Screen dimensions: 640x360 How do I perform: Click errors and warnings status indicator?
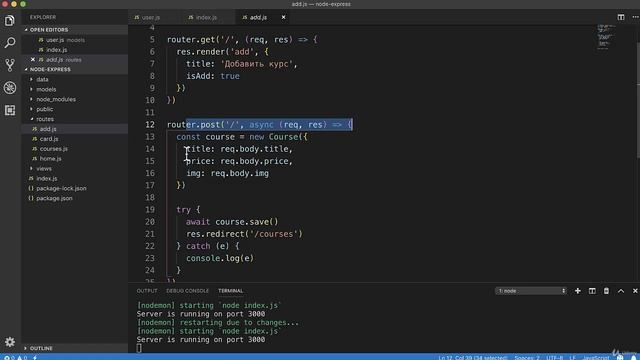click(x=15, y=357)
